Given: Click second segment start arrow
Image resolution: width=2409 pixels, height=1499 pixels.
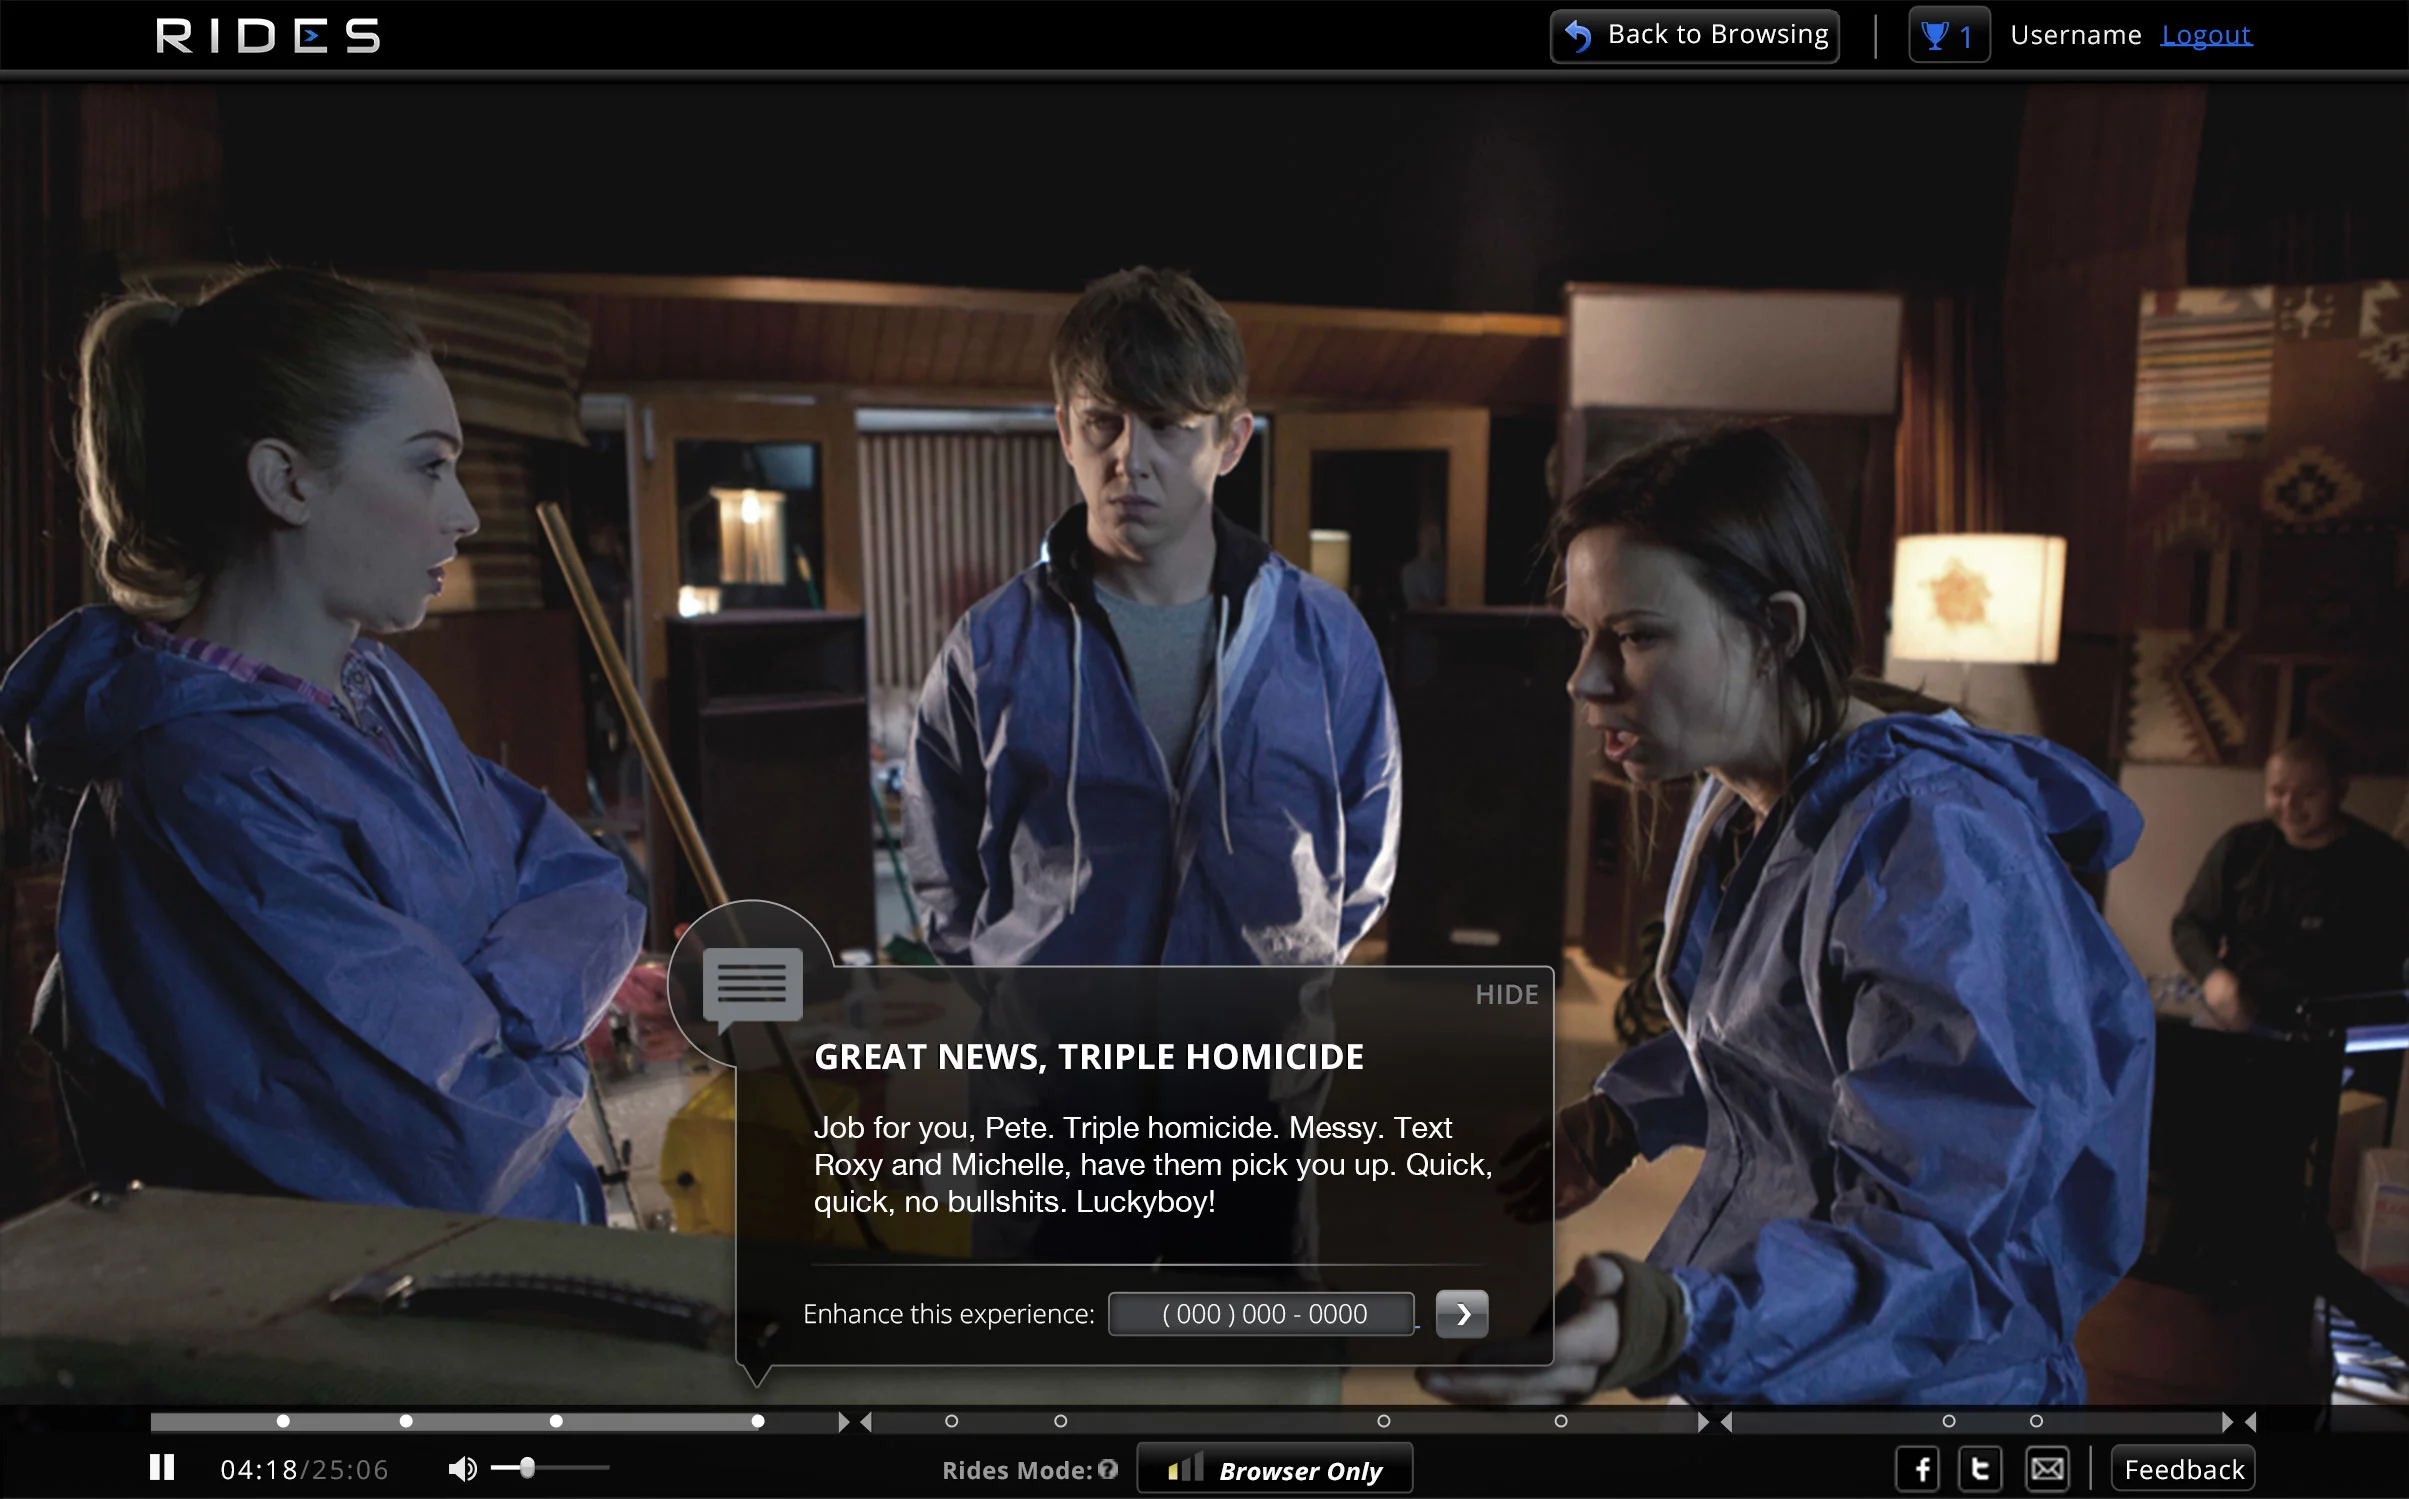Looking at the screenshot, I should (x=866, y=1422).
